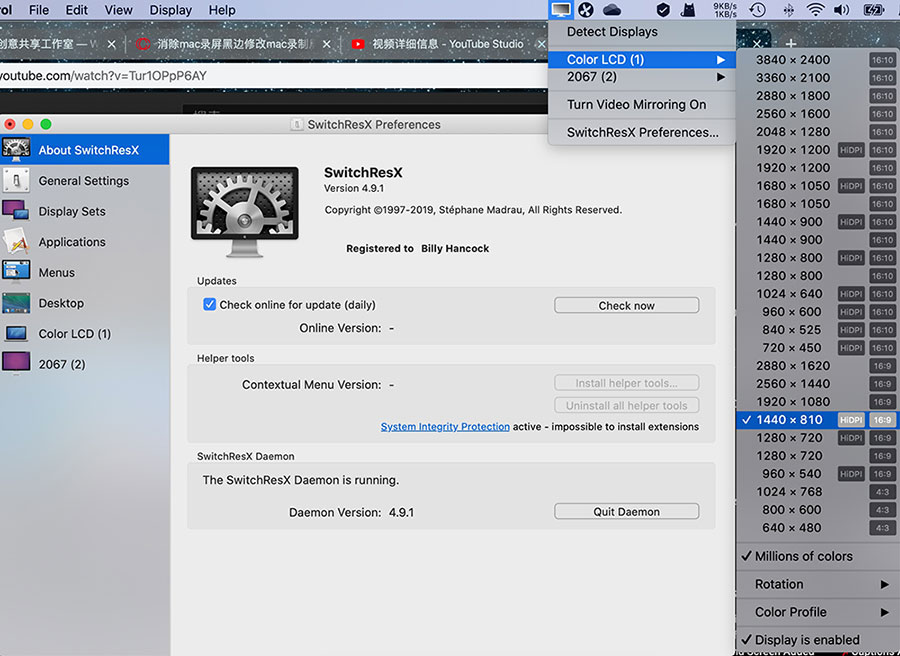Viewport: 900px width, 656px height.
Task: Open the Wi-Fi menu bar icon
Action: pyautogui.click(x=815, y=9)
